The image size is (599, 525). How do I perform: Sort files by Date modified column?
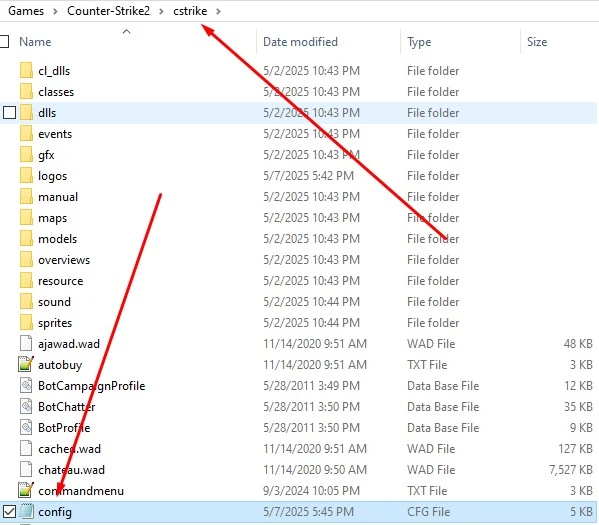pyautogui.click(x=300, y=42)
